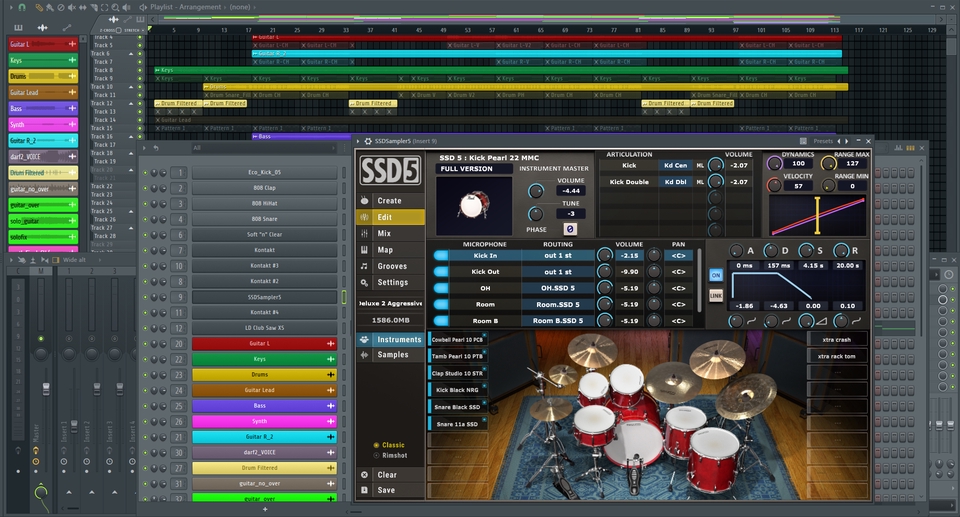Open the Kontakt #3 channel button
The height and width of the screenshot is (517, 960).
(264, 266)
